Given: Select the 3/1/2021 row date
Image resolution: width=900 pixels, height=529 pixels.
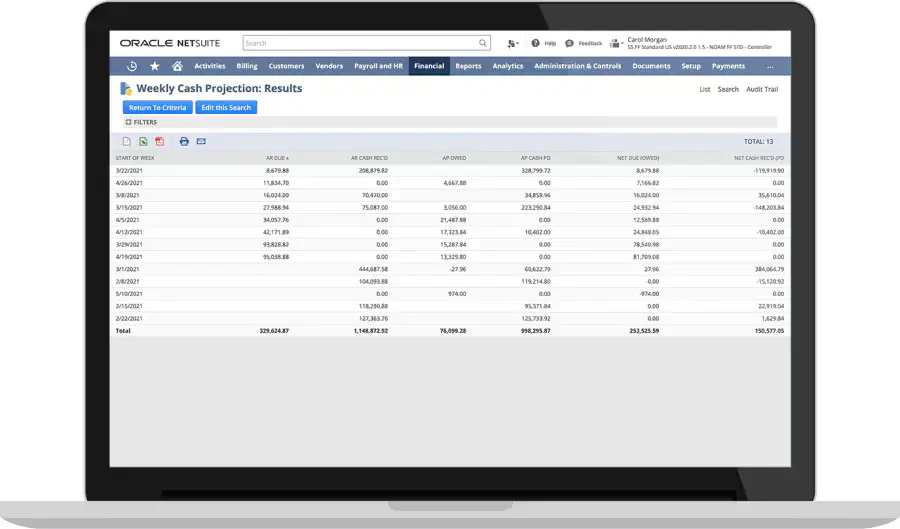Looking at the screenshot, I should [127, 269].
